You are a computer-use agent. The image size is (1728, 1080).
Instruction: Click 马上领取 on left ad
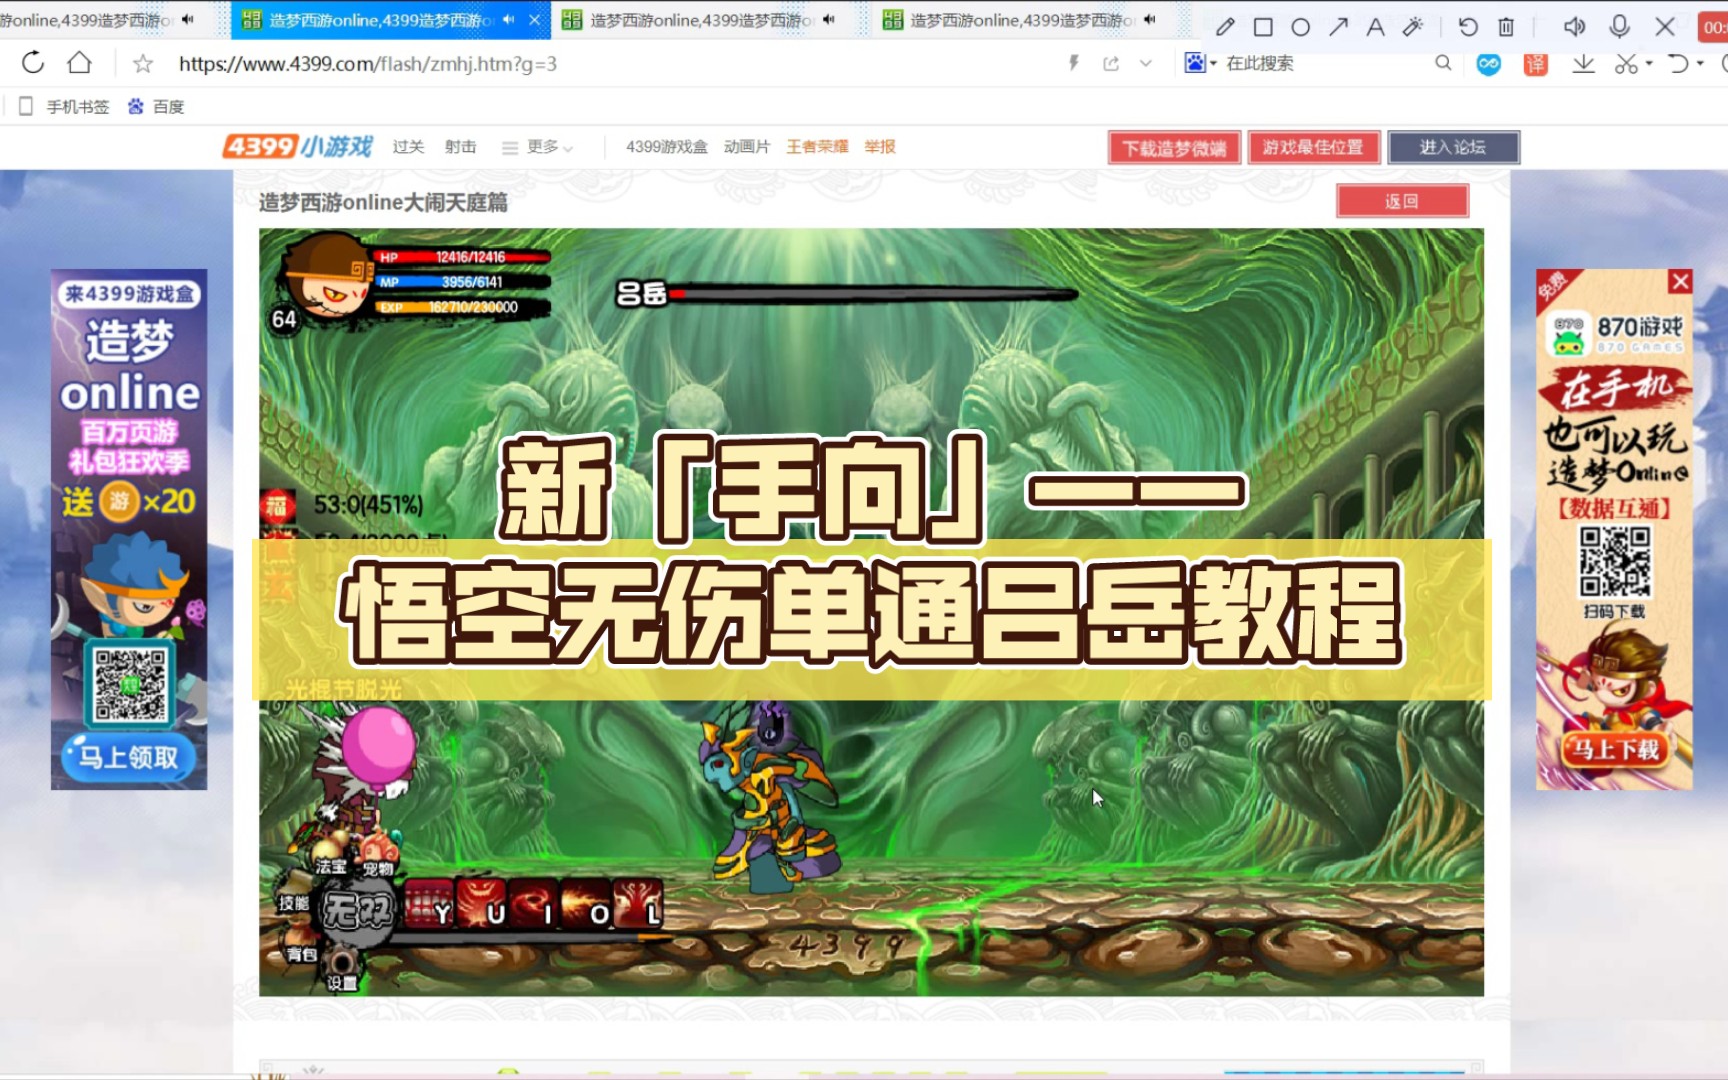click(x=129, y=757)
